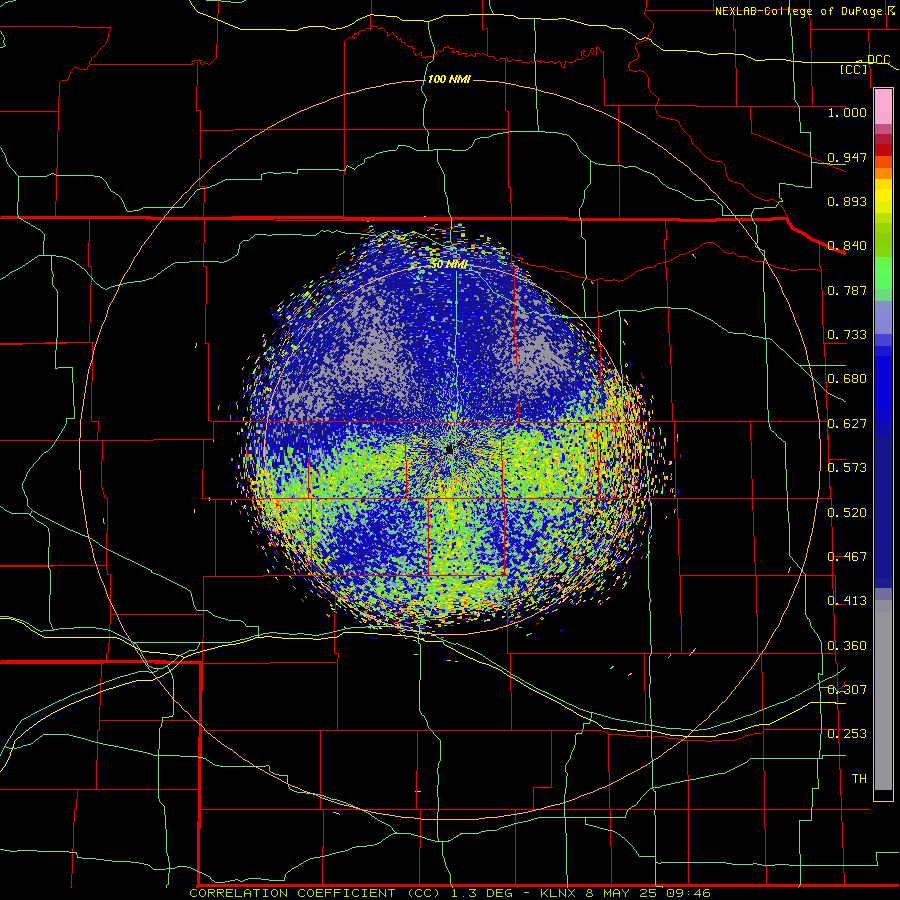
Task: Select the 0.253 legend value
Action: [x=847, y=734]
